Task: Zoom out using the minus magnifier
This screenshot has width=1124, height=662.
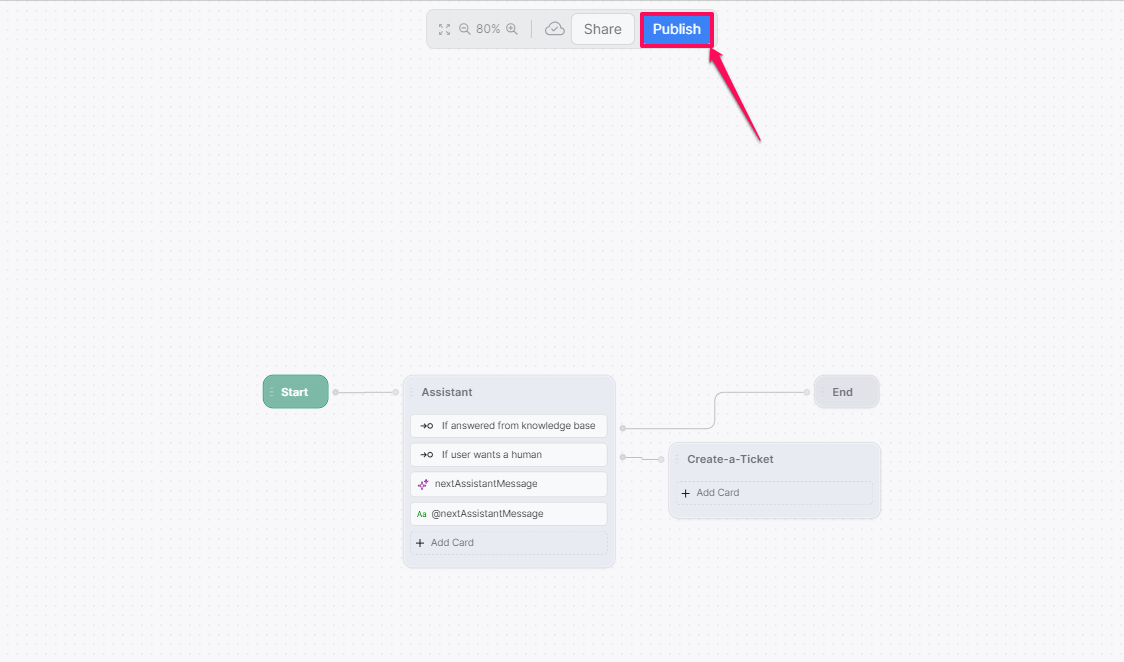Action: [x=465, y=30]
